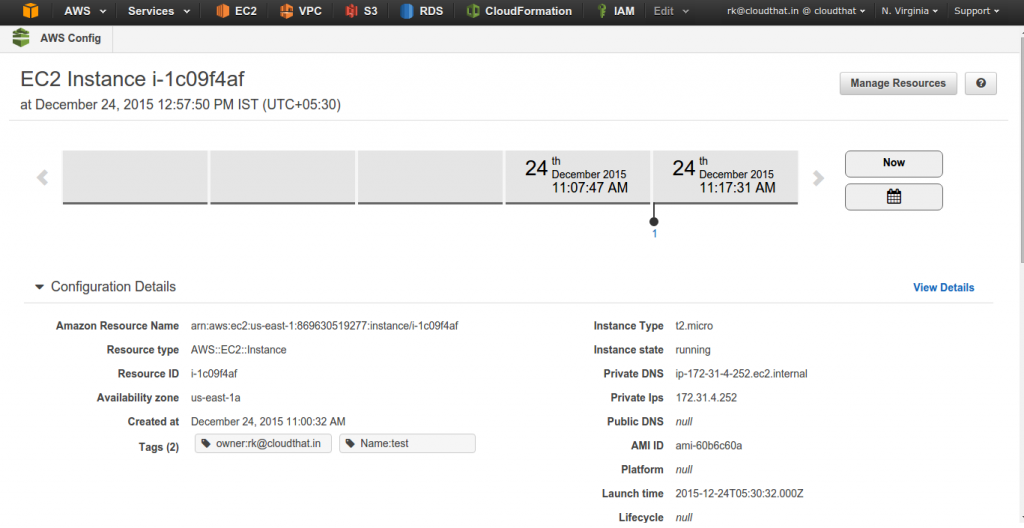Open the S3 service shortcut
Viewport: 1024px width, 528px height.
(362, 11)
